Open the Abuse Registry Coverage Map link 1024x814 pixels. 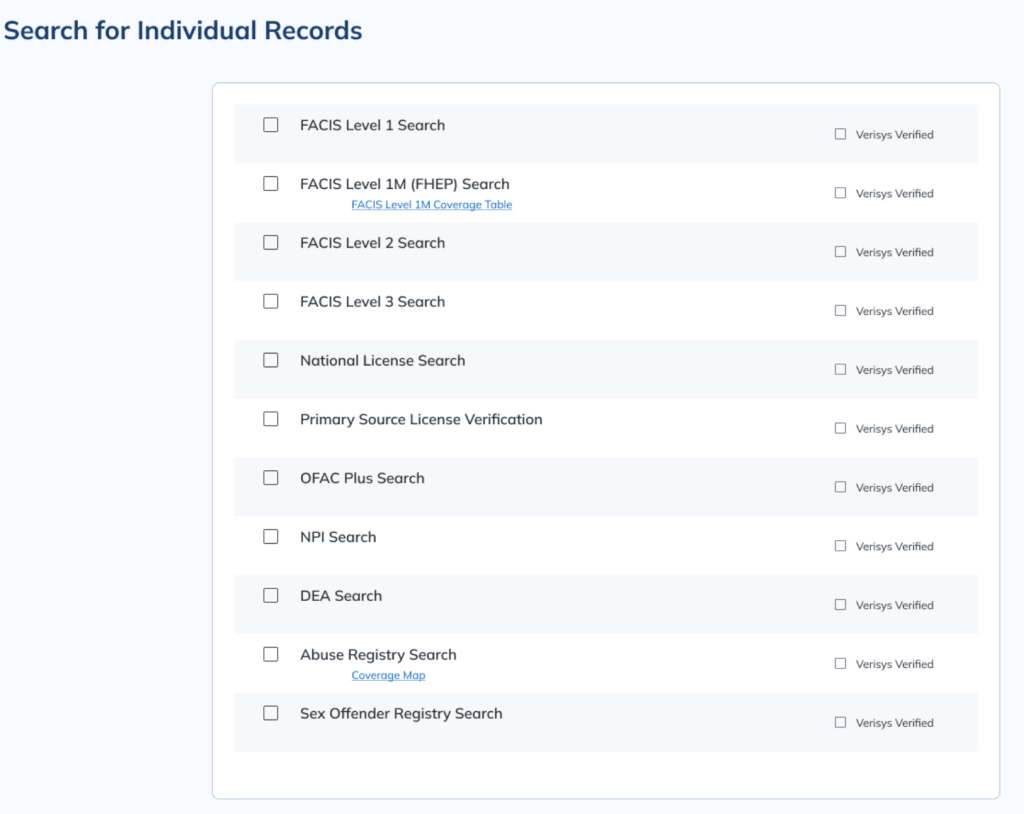tap(388, 676)
